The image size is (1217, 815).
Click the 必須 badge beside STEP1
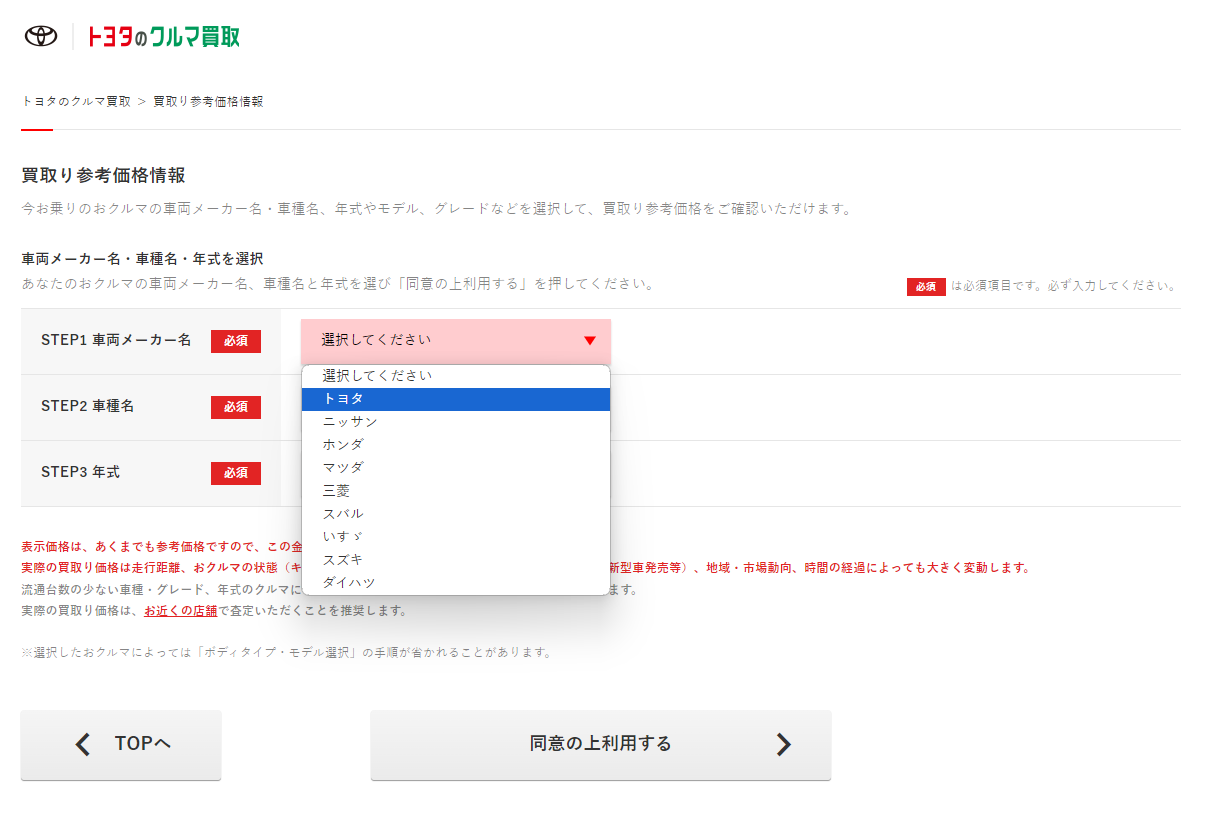pyautogui.click(x=236, y=342)
